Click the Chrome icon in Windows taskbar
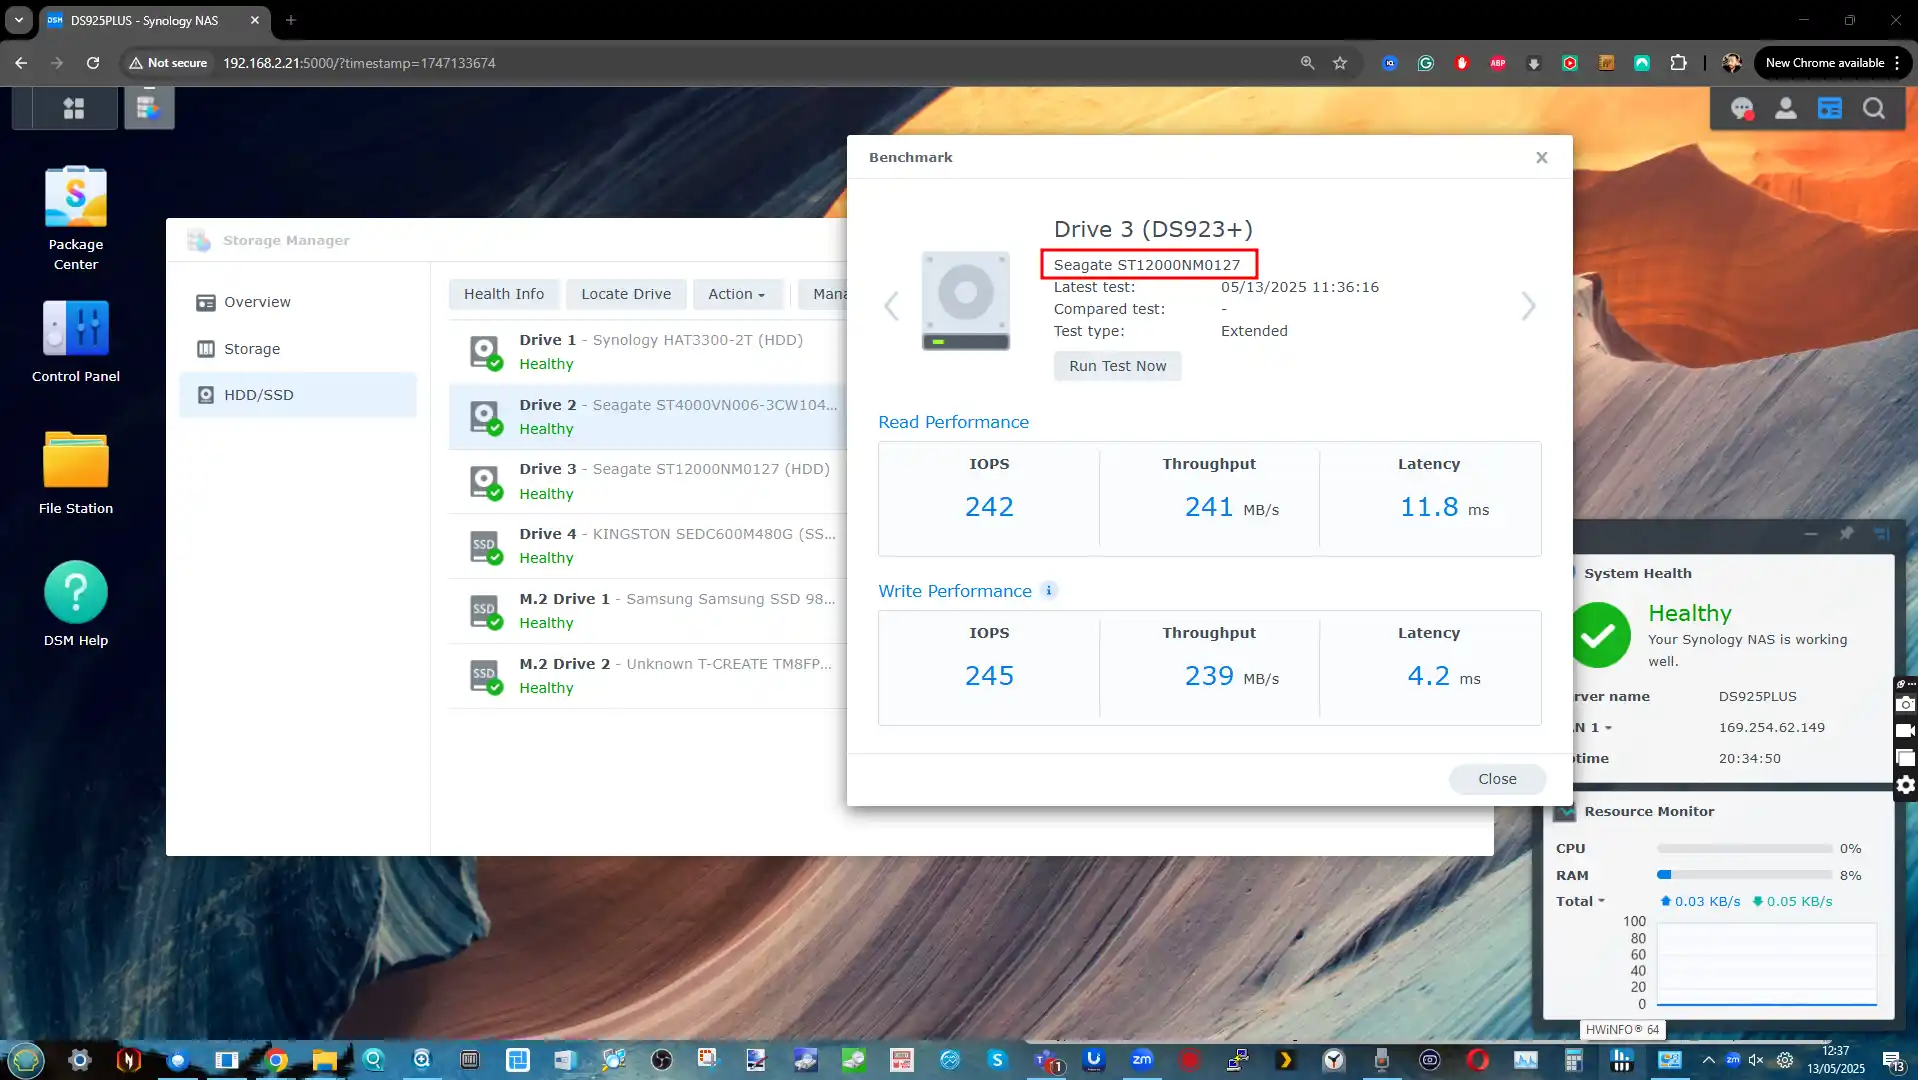The image size is (1918, 1080). tap(277, 1060)
